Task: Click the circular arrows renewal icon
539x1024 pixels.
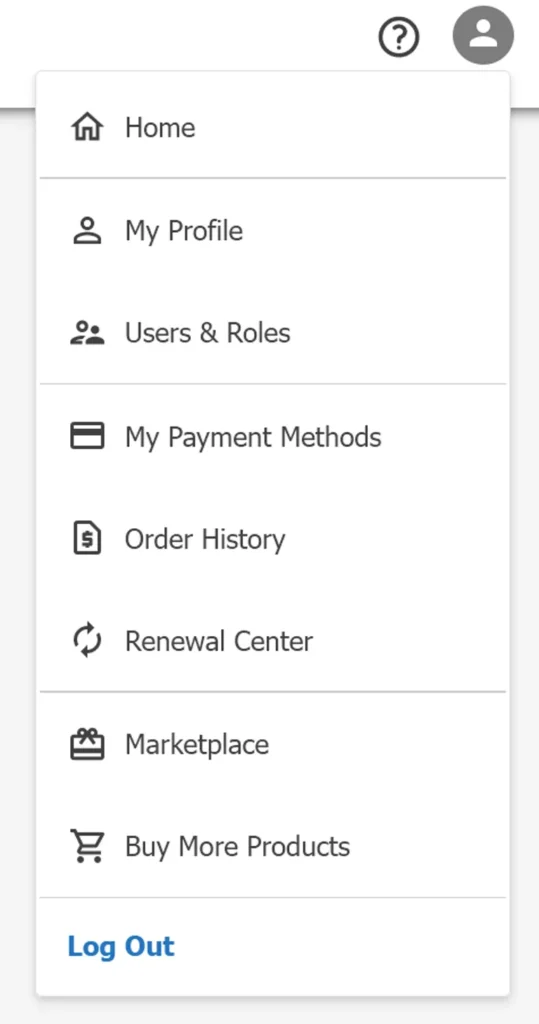Action: coord(87,641)
